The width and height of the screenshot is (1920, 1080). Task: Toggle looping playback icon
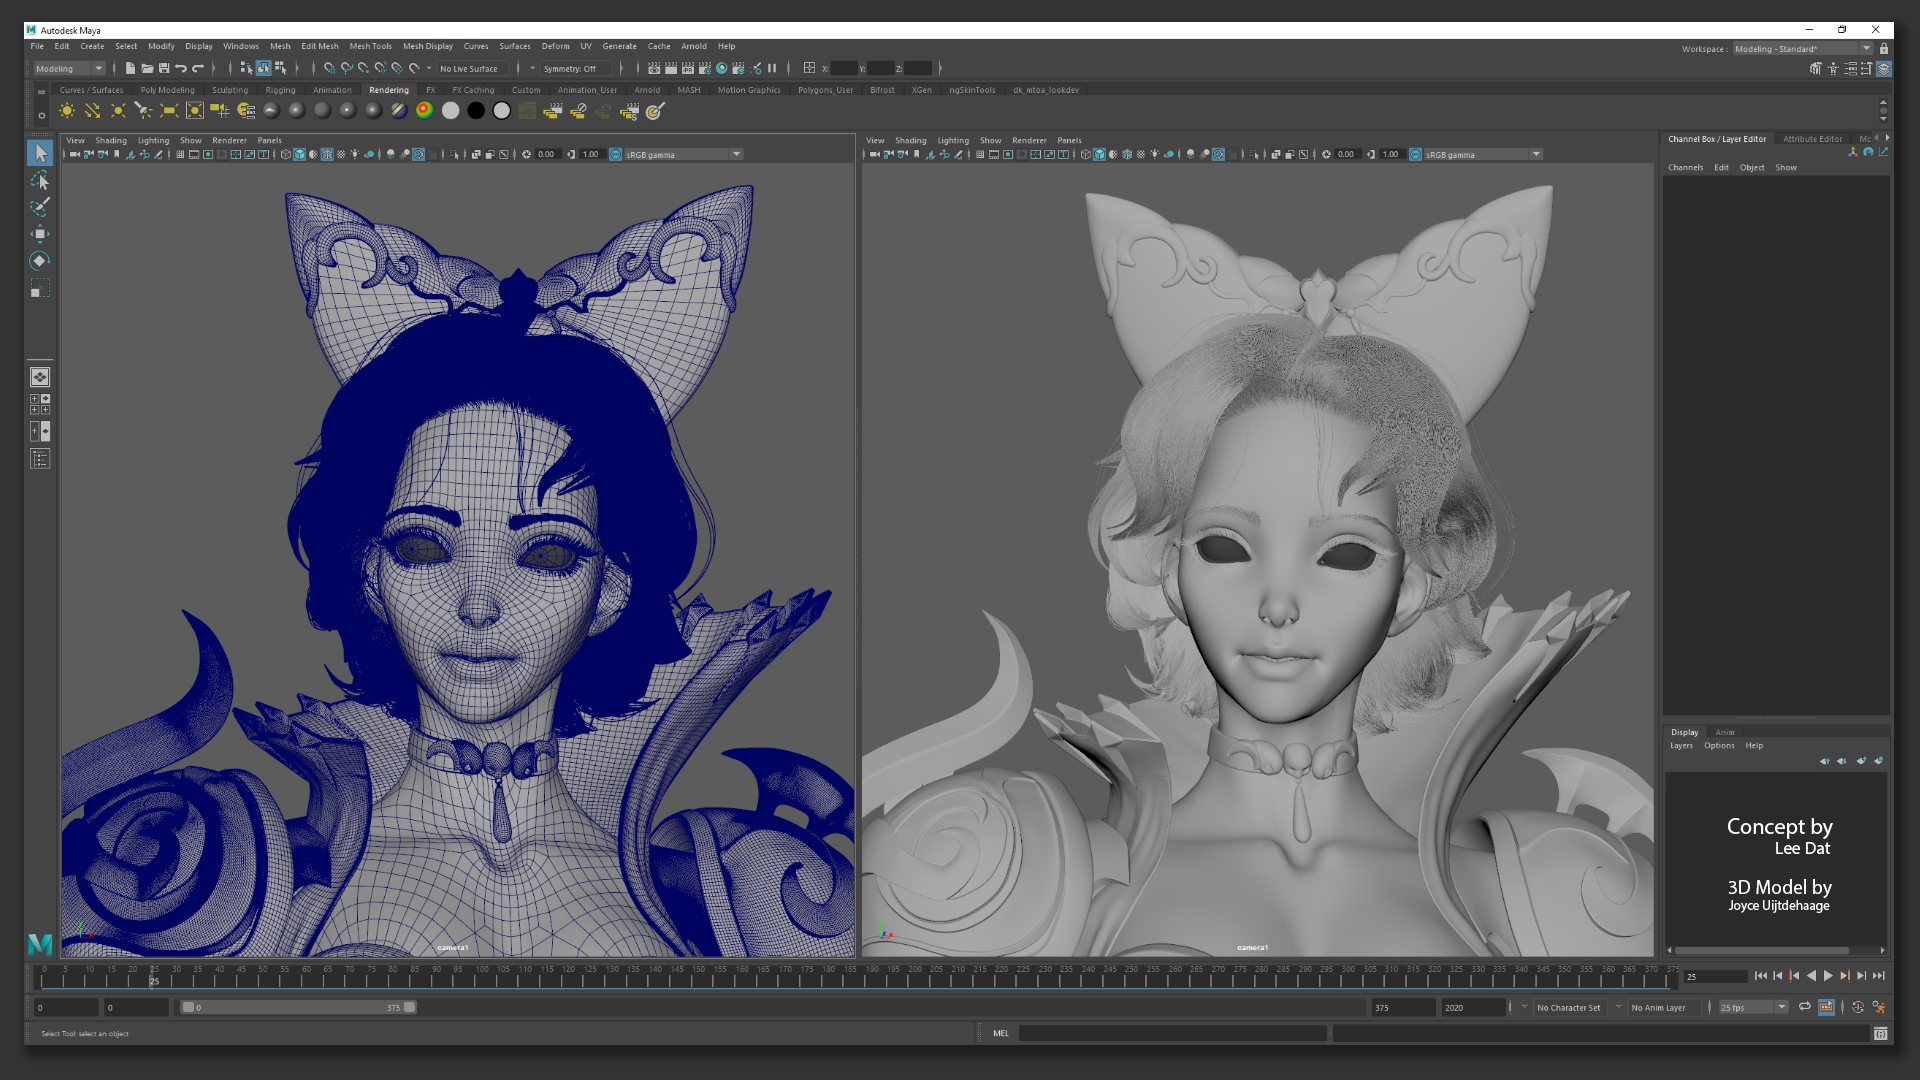coord(1805,1007)
